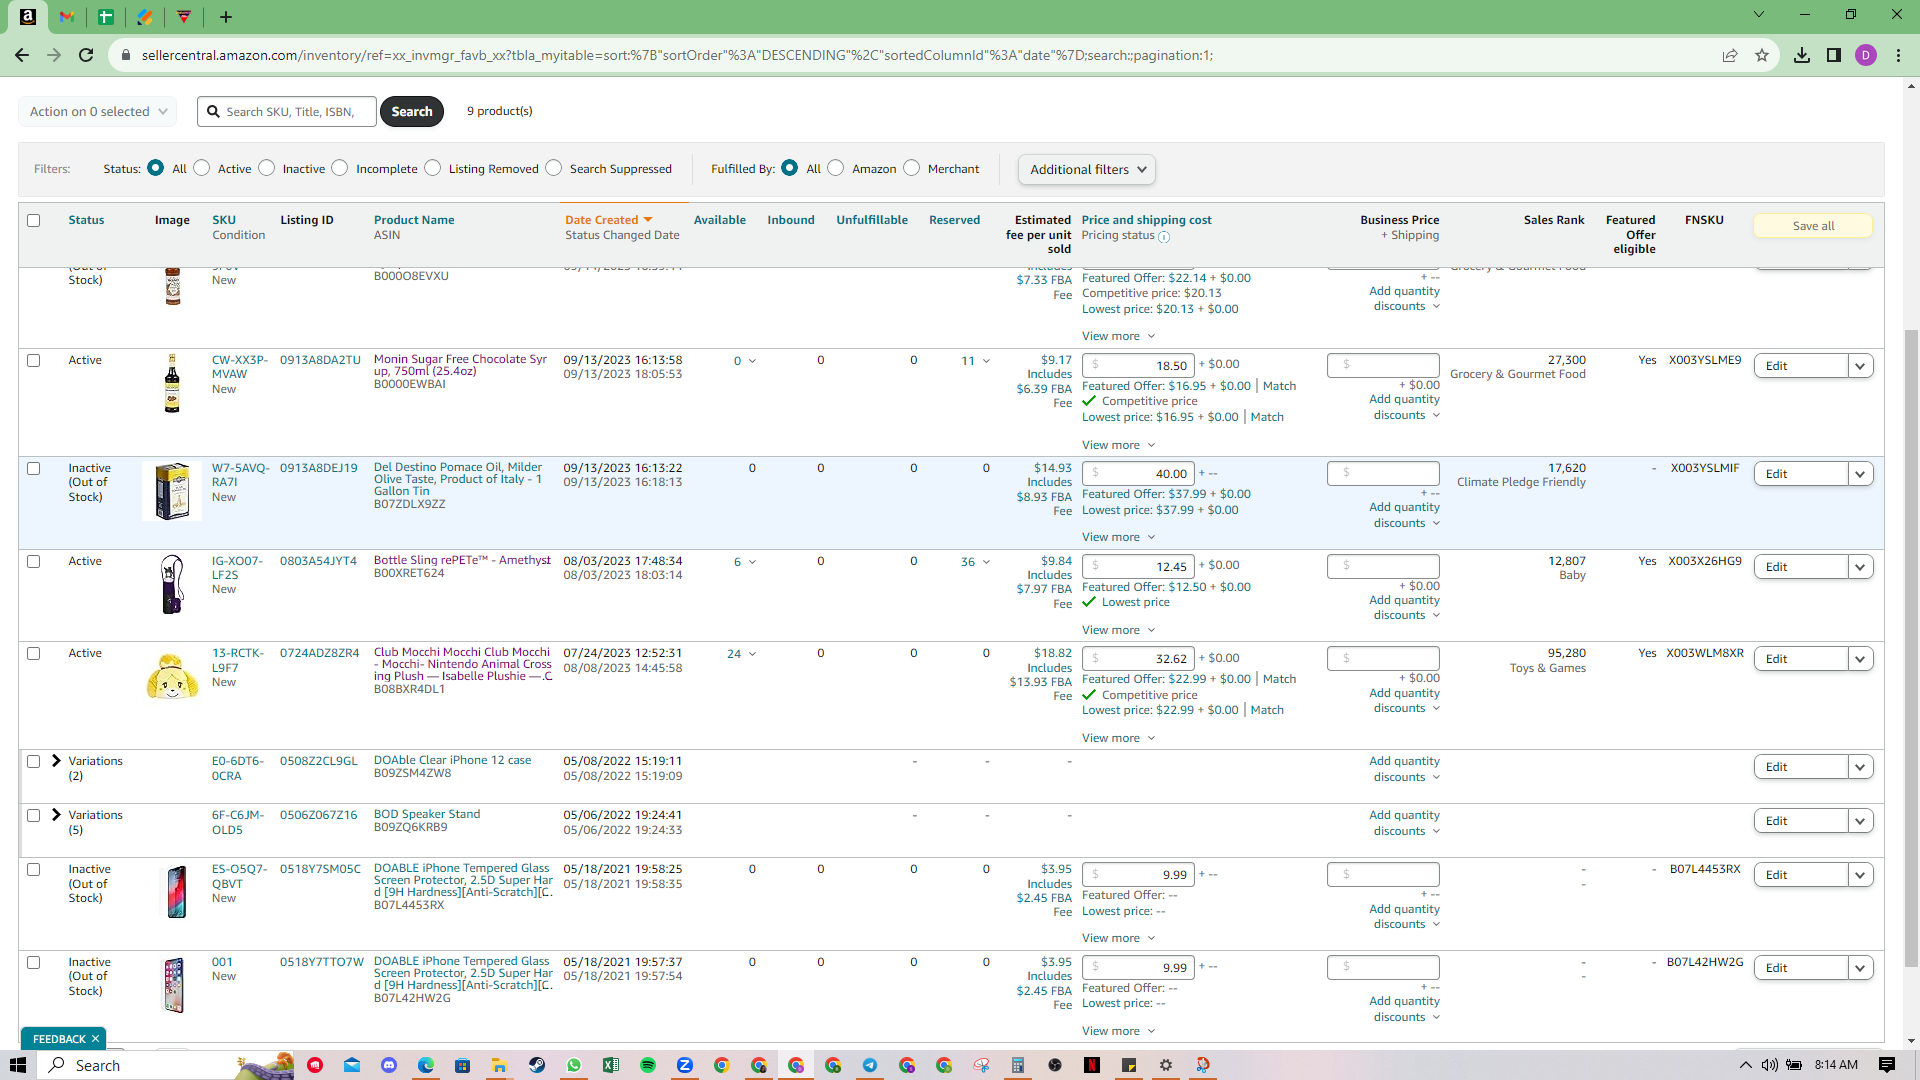This screenshot has height=1080, width=1920.
Task: Click the Windows Start button
Action: click(x=17, y=1065)
